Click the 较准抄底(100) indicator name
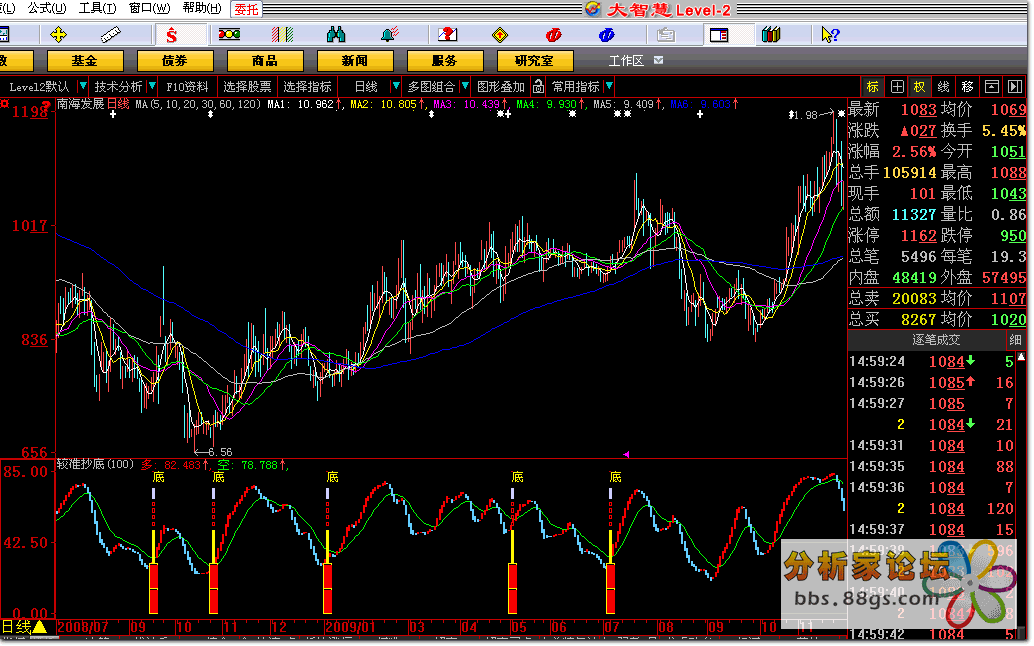This screenshot has height=646, width=1034. [95, 464]
